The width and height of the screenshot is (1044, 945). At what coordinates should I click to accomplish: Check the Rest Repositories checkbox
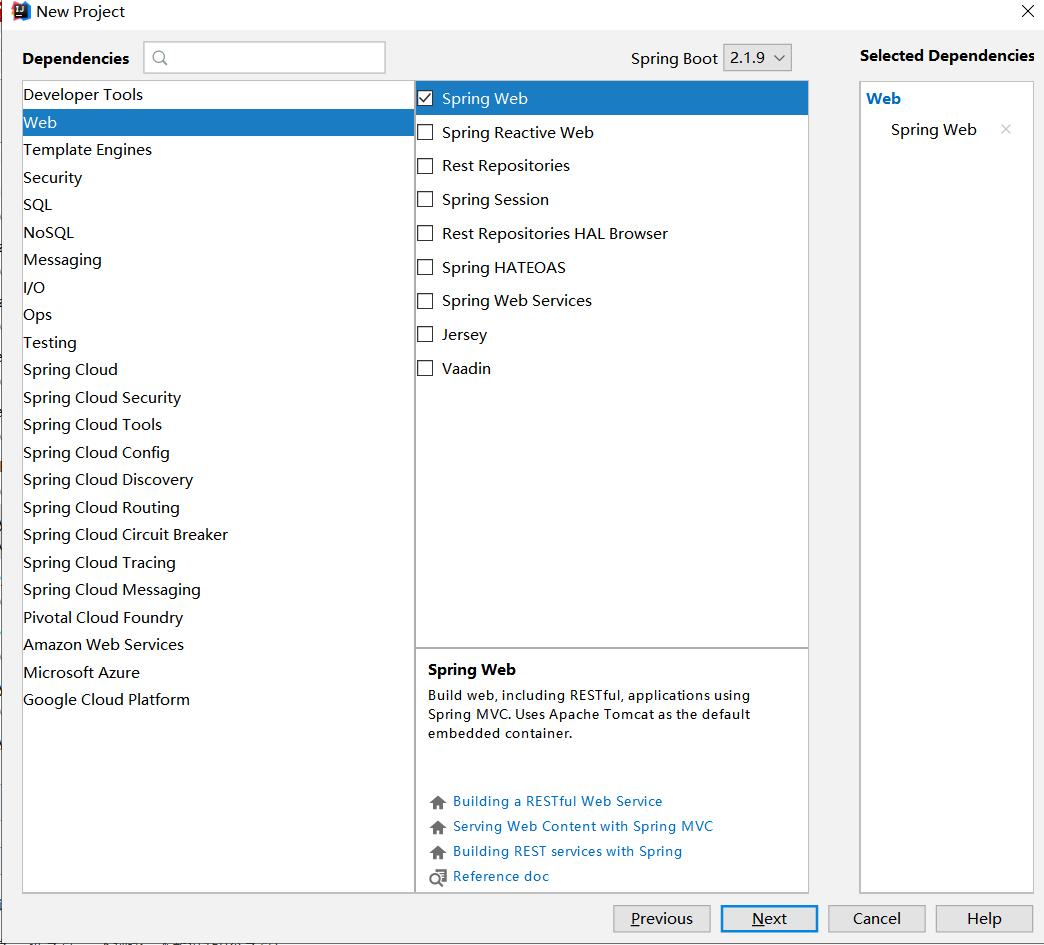[x=425, y=166]
